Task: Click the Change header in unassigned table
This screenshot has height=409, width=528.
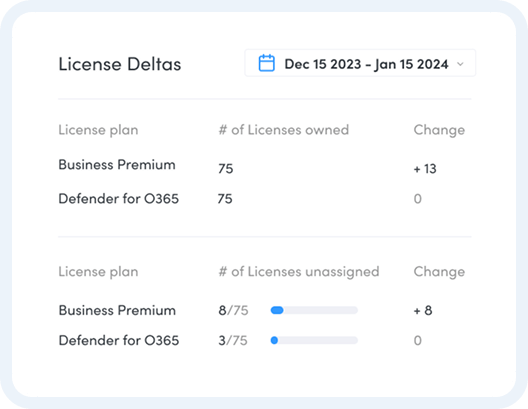Action: [x=439, y=272]
